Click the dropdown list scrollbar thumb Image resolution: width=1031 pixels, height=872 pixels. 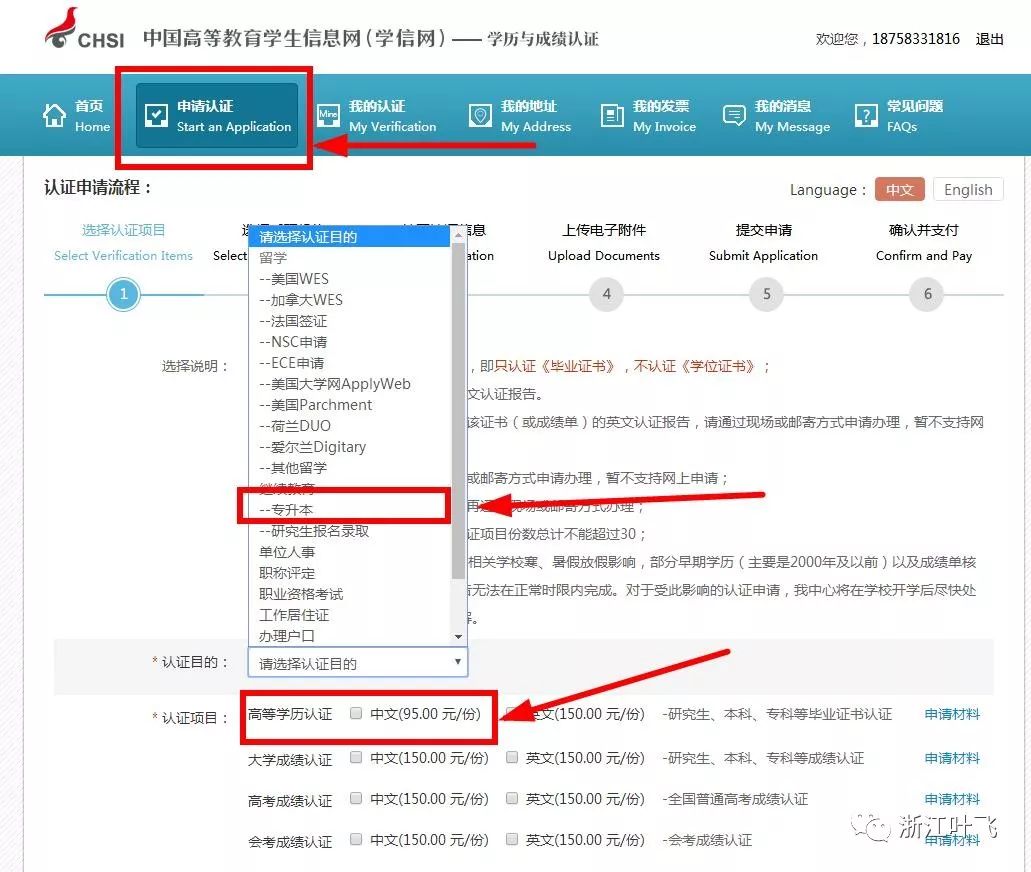pyautogui.click(x=458, y=410)
